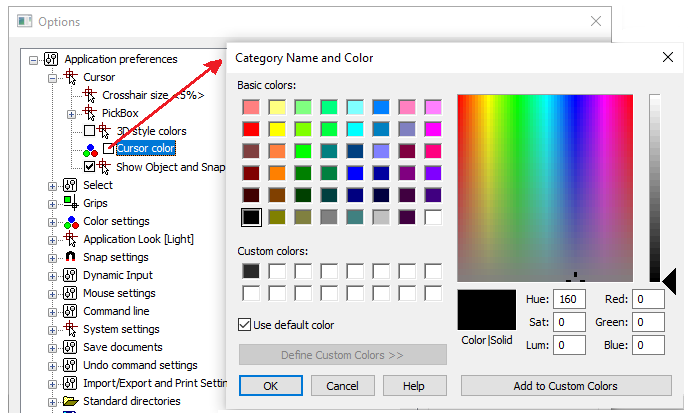
Task: Pick the yellow basic color swatch
Action: pos(277,129)
